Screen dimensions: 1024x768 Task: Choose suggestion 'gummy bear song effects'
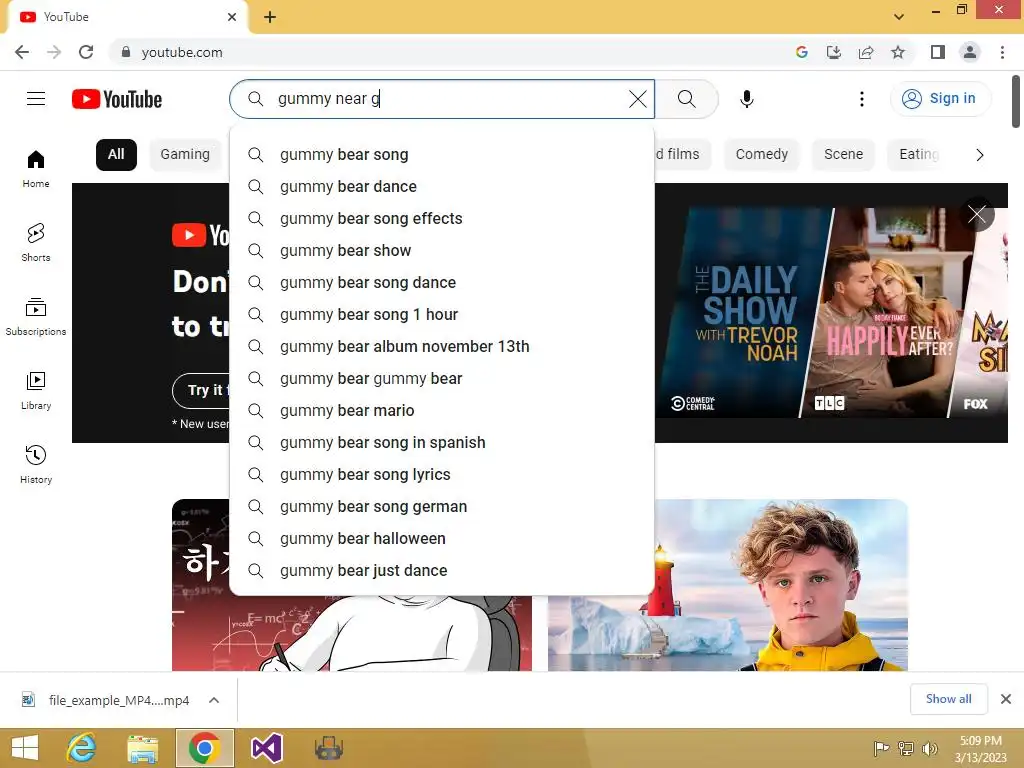click(x=442, y=219)
